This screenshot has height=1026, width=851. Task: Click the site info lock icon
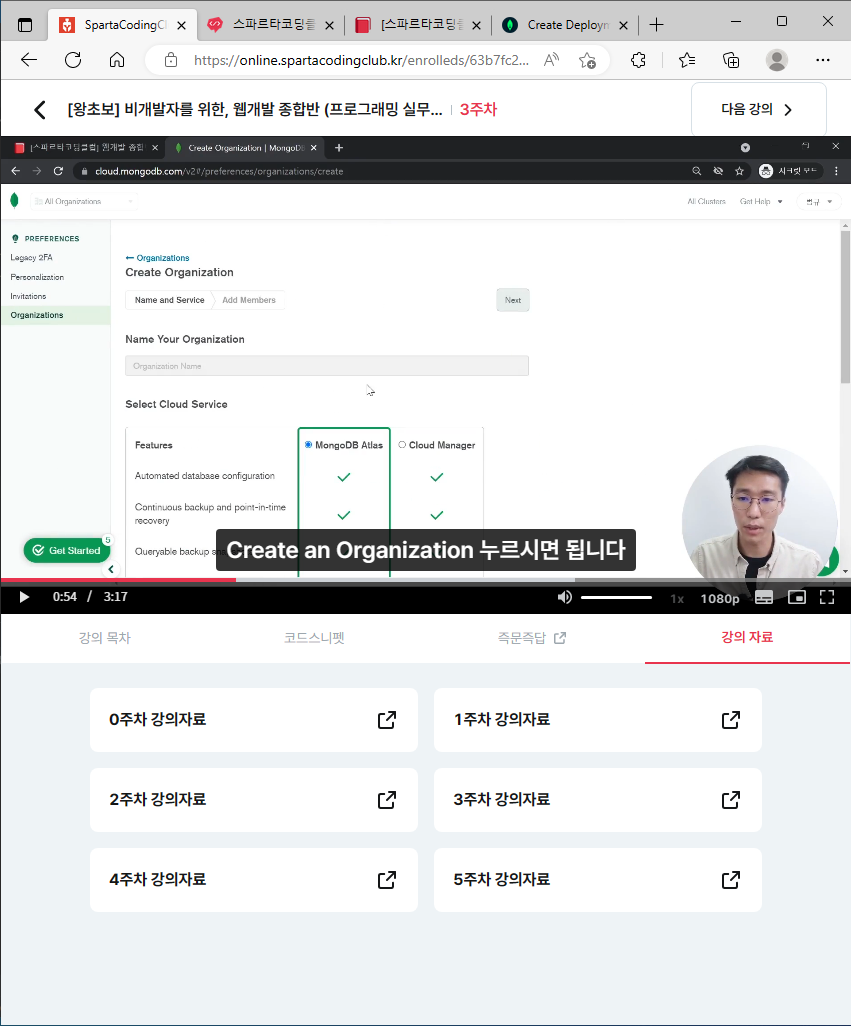(171, 60)
